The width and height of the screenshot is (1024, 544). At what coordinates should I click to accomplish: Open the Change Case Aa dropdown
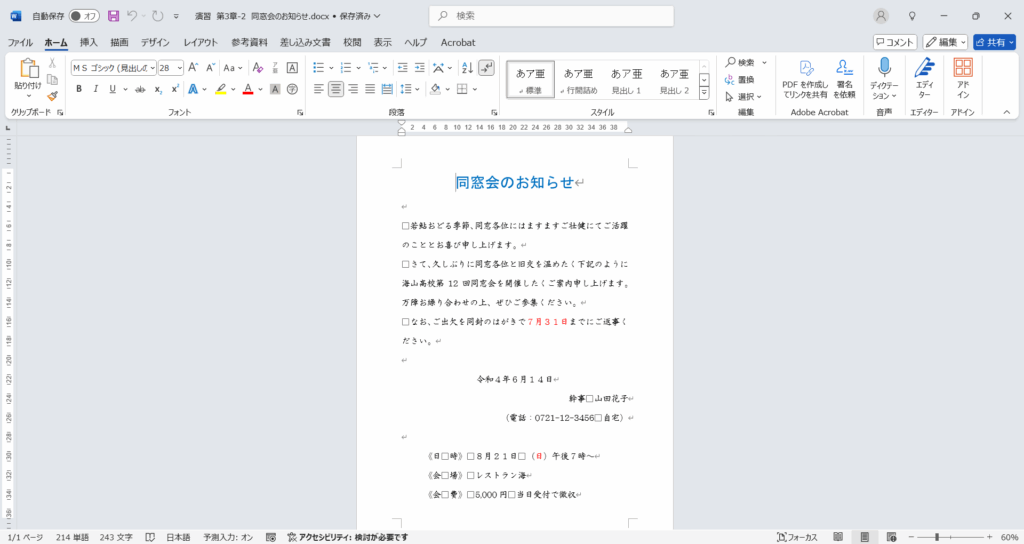point(232,68)
